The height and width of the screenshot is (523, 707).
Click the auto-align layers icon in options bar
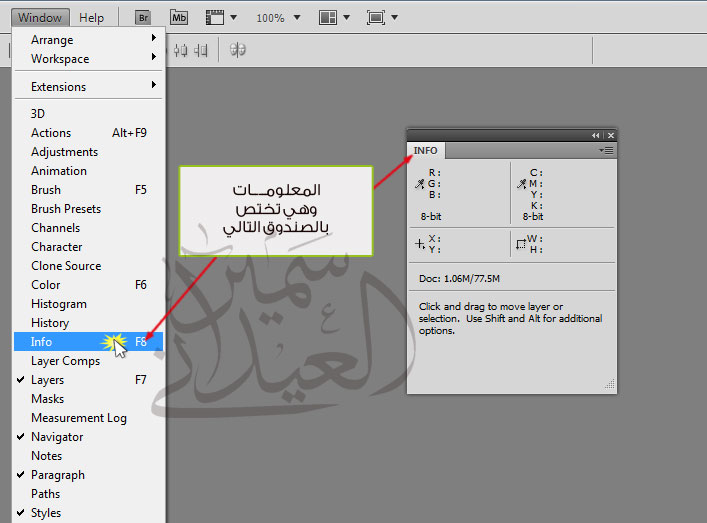pyautogui.click(x=238, y=50)
